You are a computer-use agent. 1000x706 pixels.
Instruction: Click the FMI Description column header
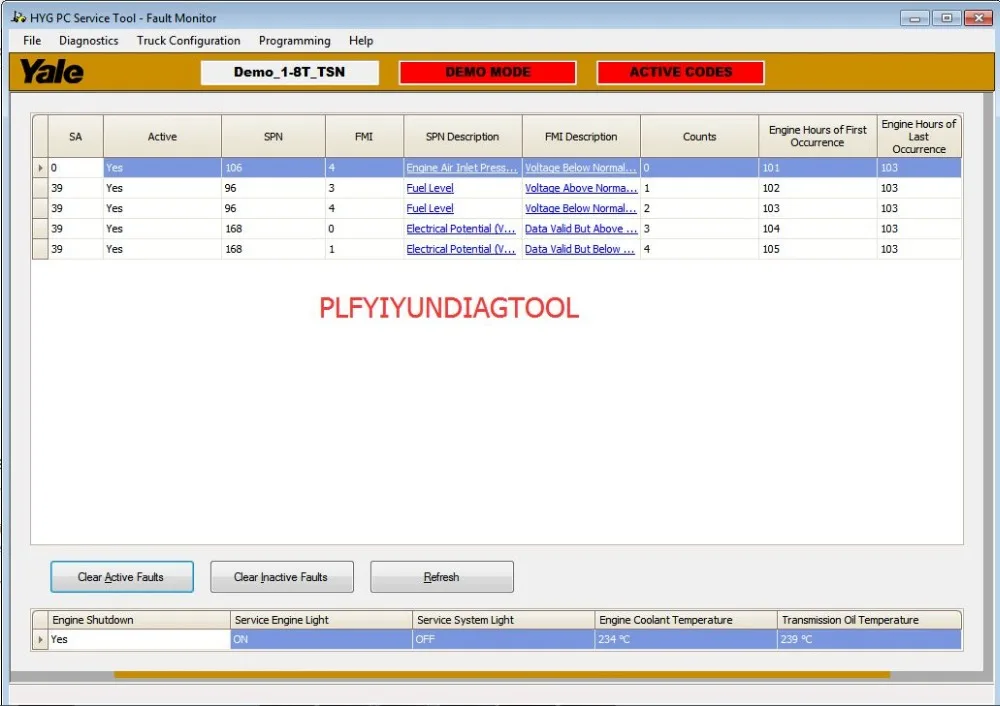581,136
